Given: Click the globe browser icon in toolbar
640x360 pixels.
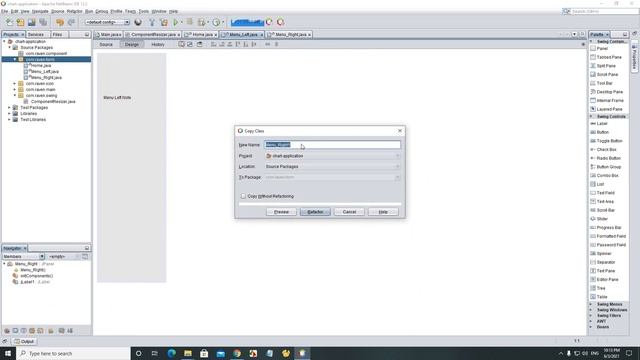Looking at the screenshot, I should 138,22.
